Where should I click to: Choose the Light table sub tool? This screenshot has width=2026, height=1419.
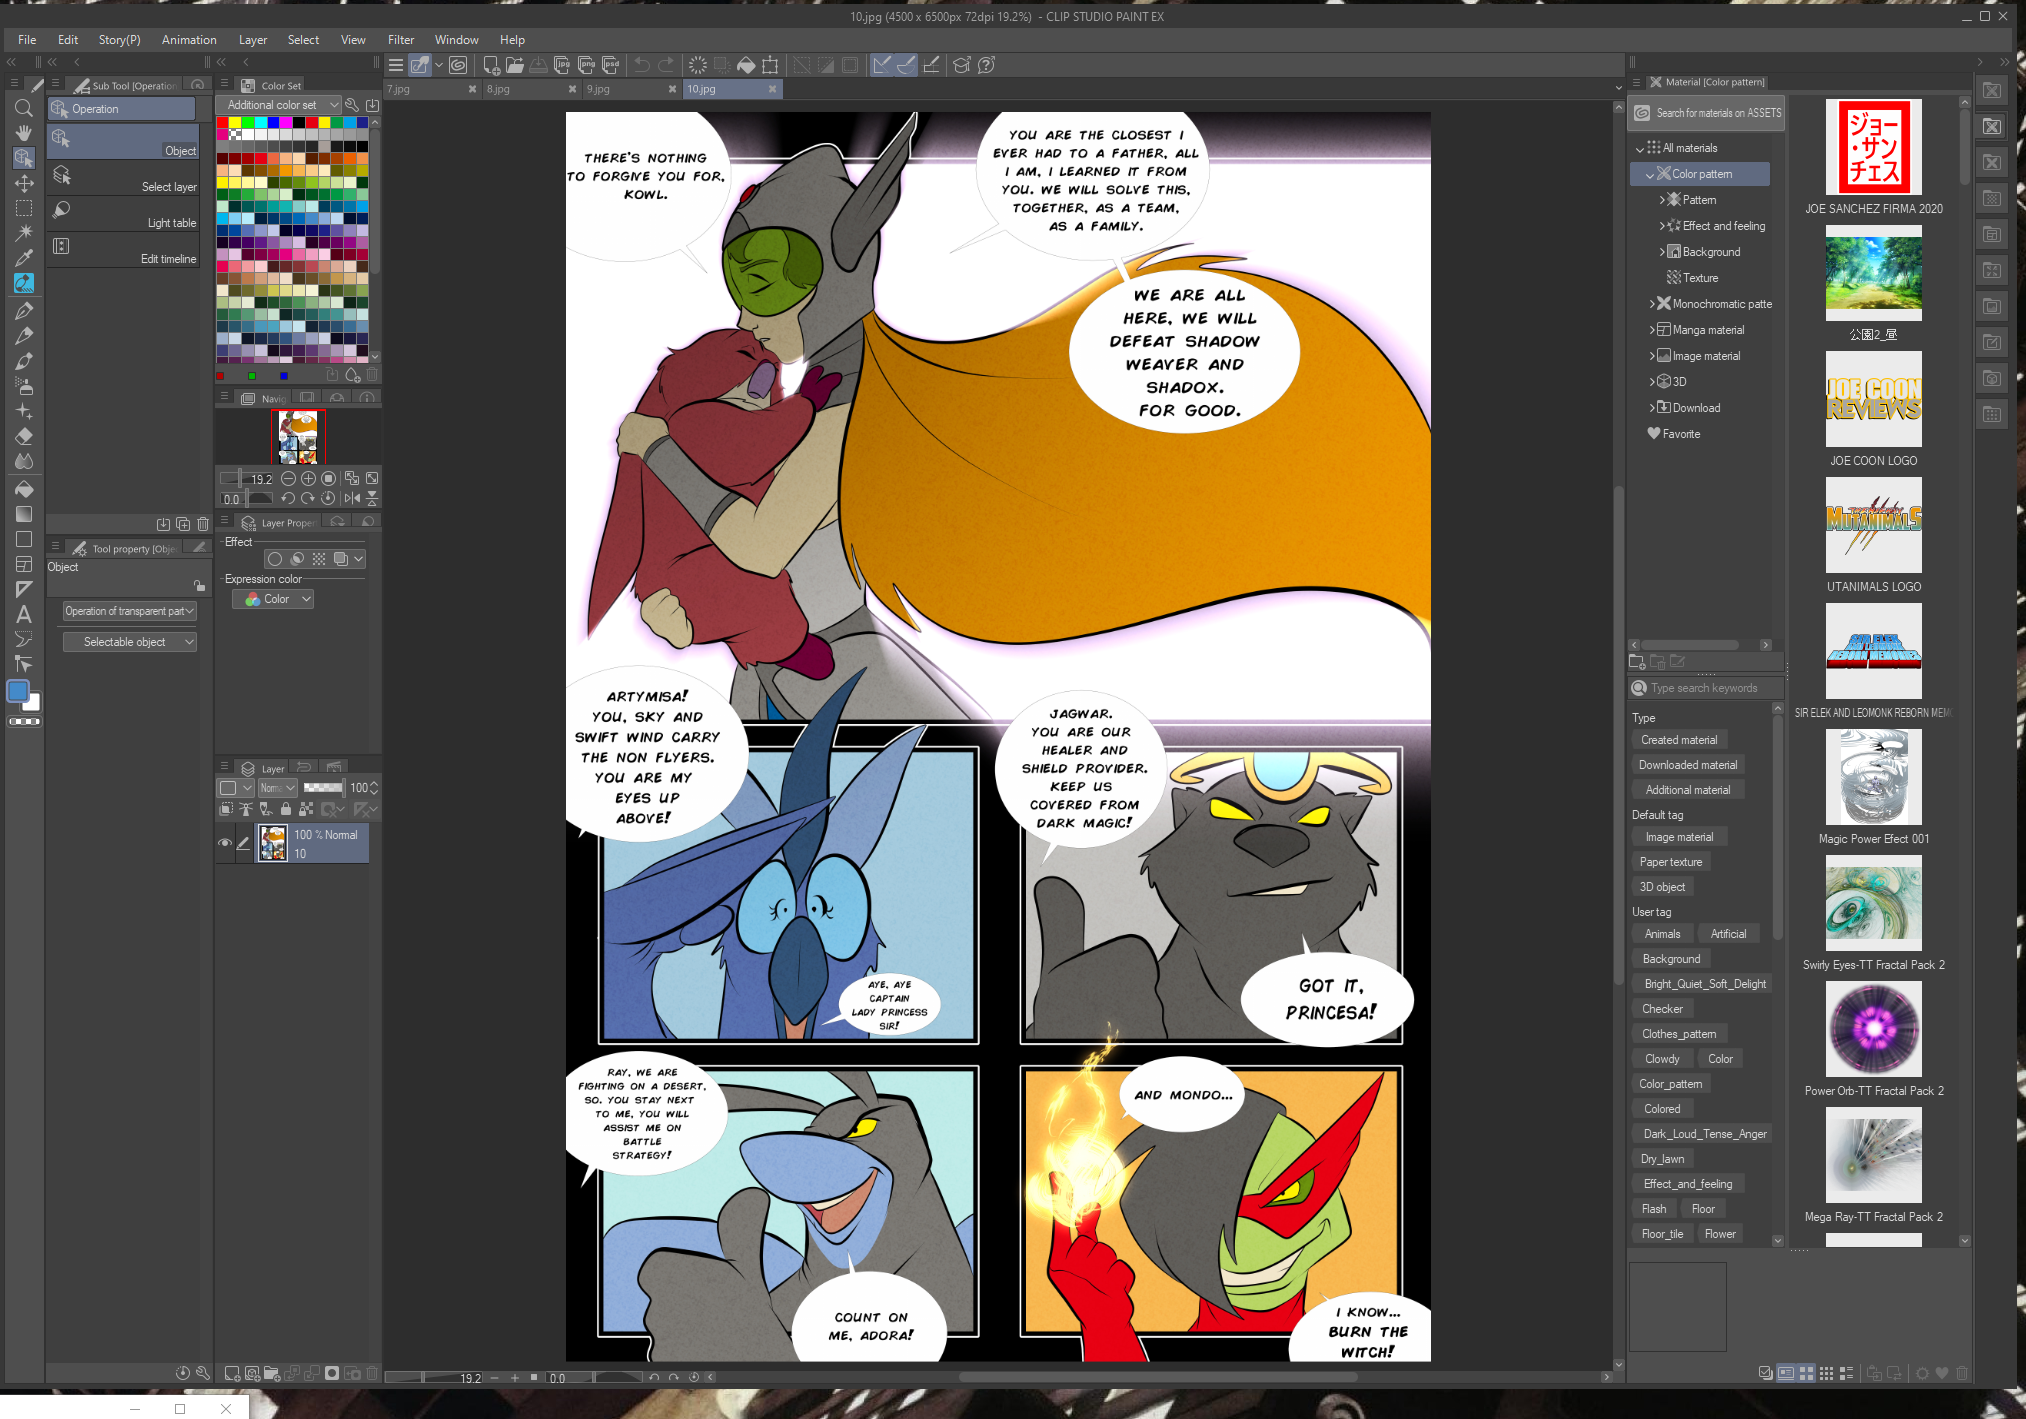(123, 214)
